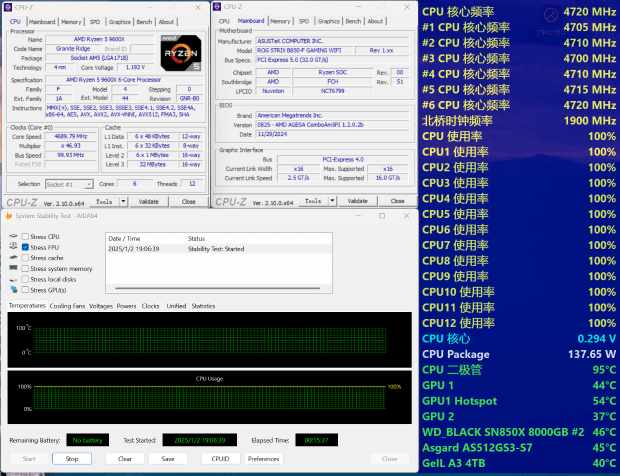The height and width of the screenshot is (476, 620).
Task: Open the Bench tab in the right CPU-Z window
Action: pos(353,21)
